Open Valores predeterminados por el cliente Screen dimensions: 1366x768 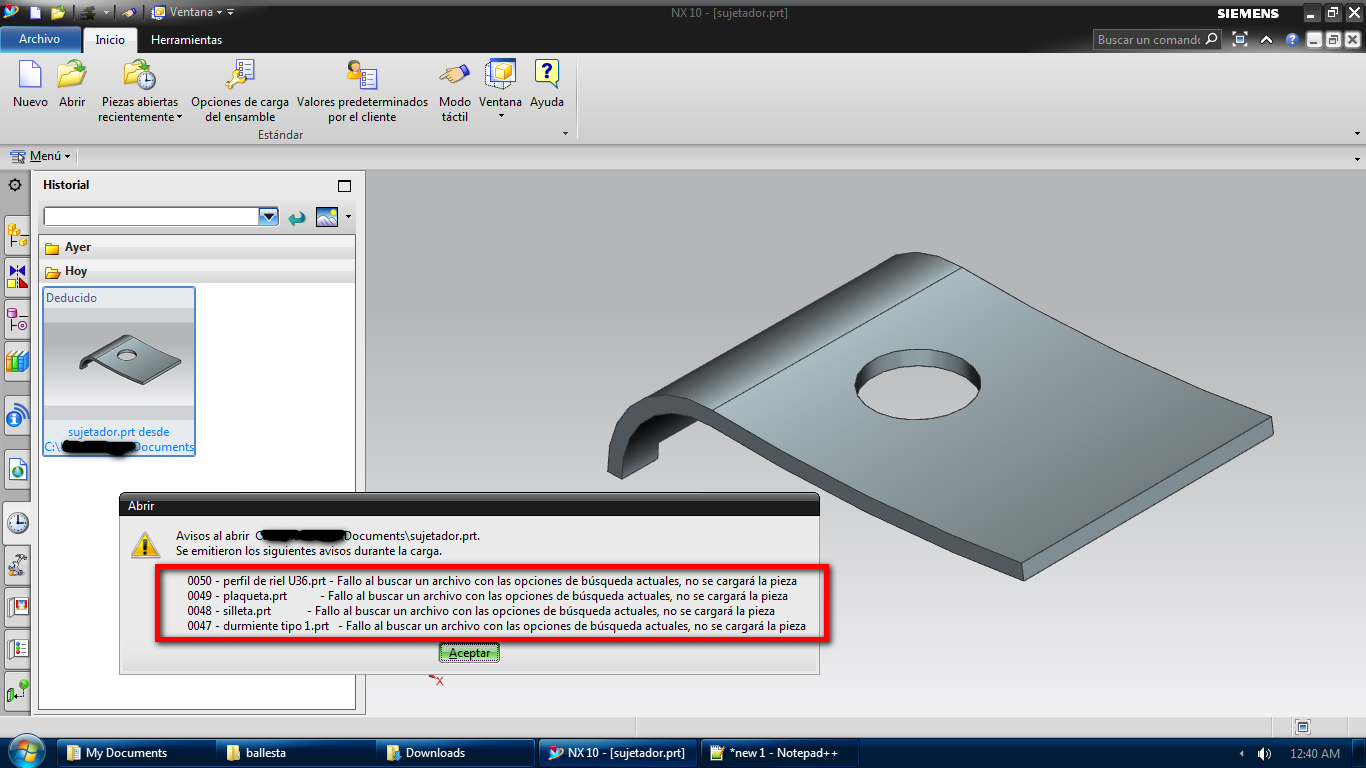click(x=362, y=91)
